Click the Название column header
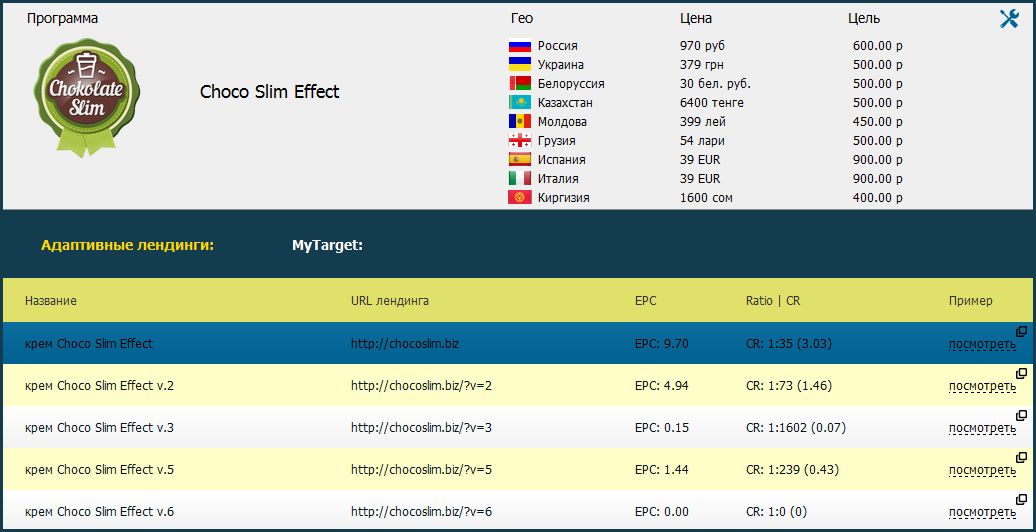Screen dimensions: 1036x532 tap(51, 301)
